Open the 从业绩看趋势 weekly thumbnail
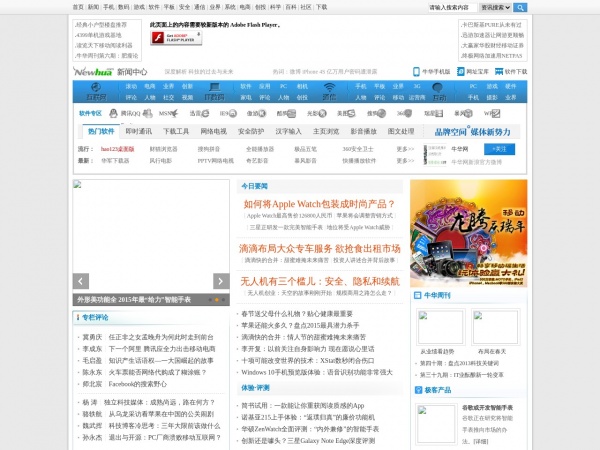Viewport: 600px width, 450px height. point(441,327)
